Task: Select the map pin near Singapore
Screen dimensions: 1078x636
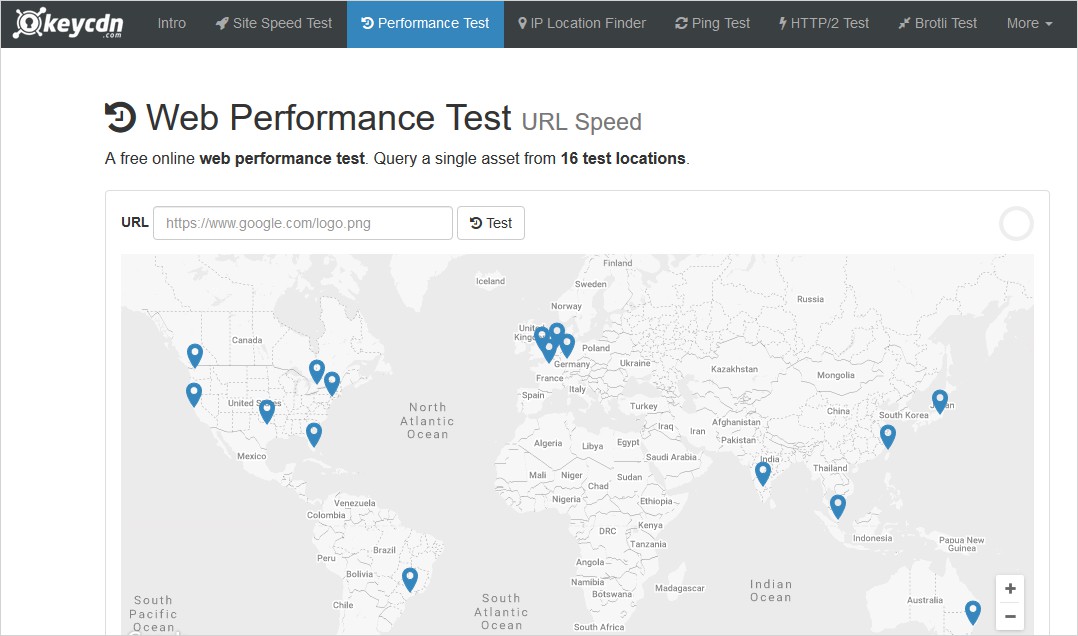Action: [x=838, y=506]
